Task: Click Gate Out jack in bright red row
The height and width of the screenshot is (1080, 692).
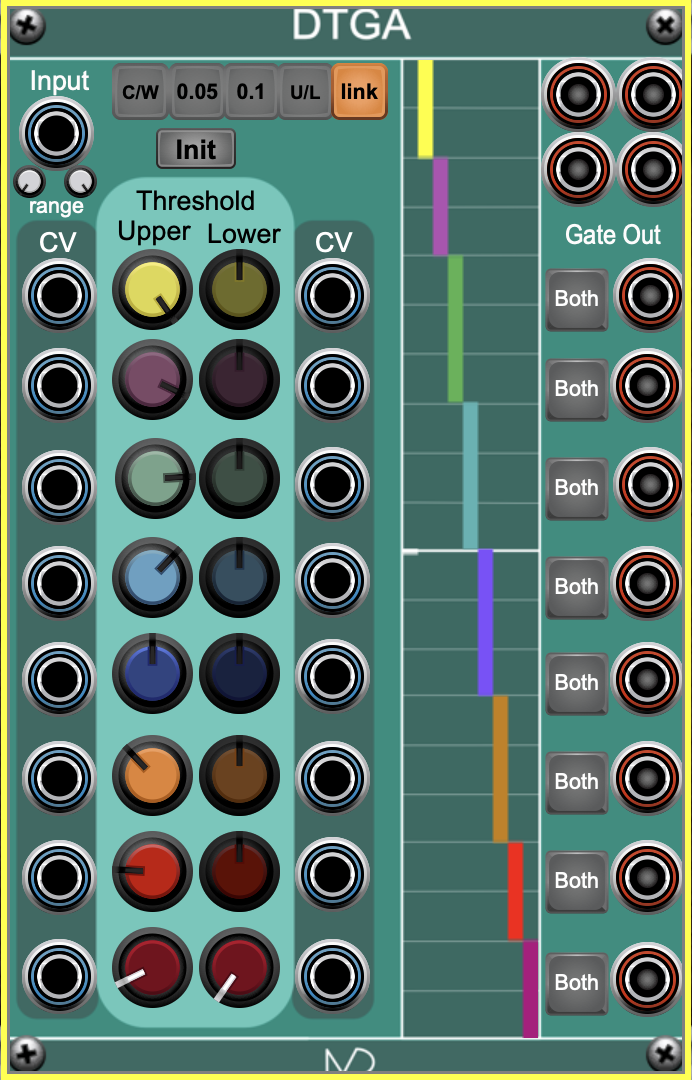Action: click(648, 877)
